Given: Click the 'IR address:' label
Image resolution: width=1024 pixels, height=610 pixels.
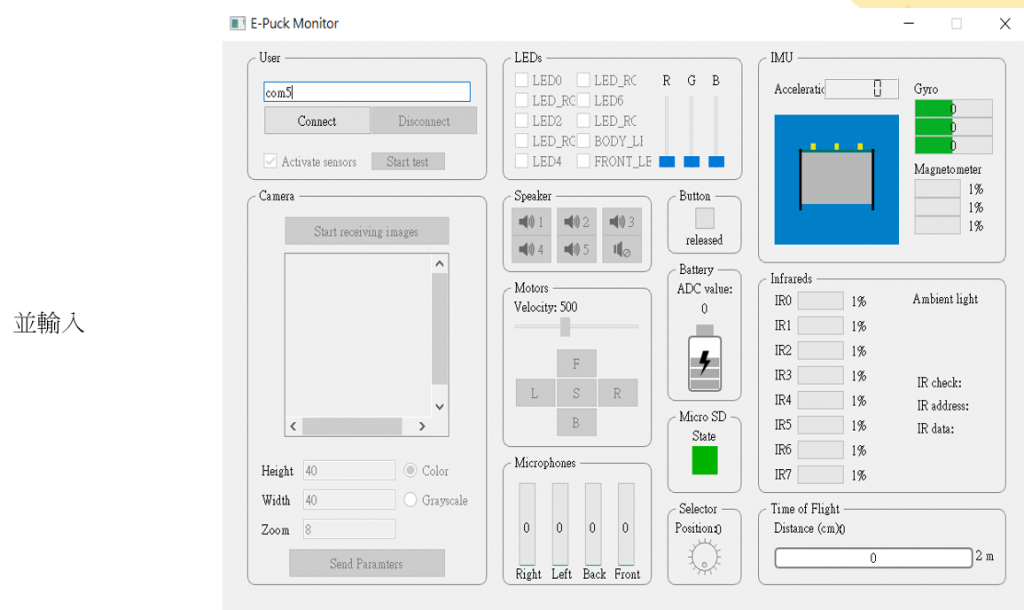Looking at the screenshot, I should click(x=942, y=406).
